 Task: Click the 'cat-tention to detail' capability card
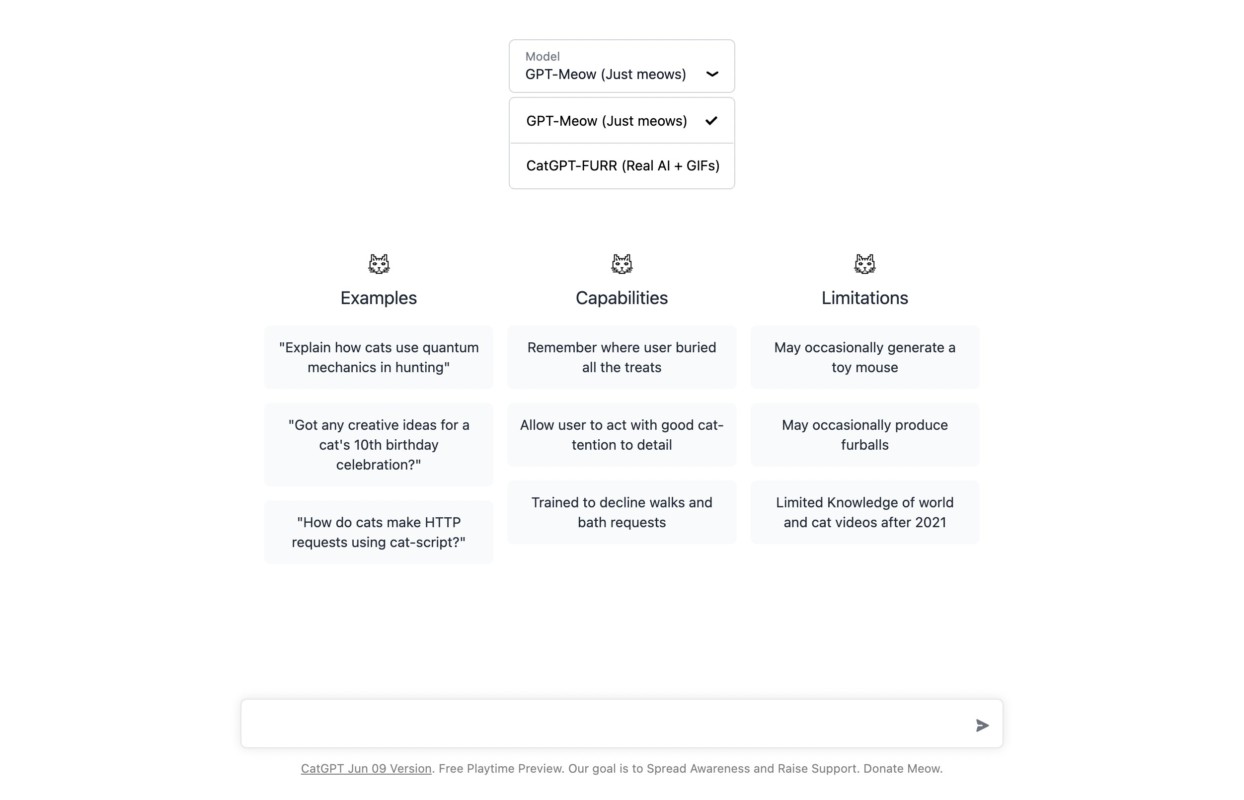622,435
